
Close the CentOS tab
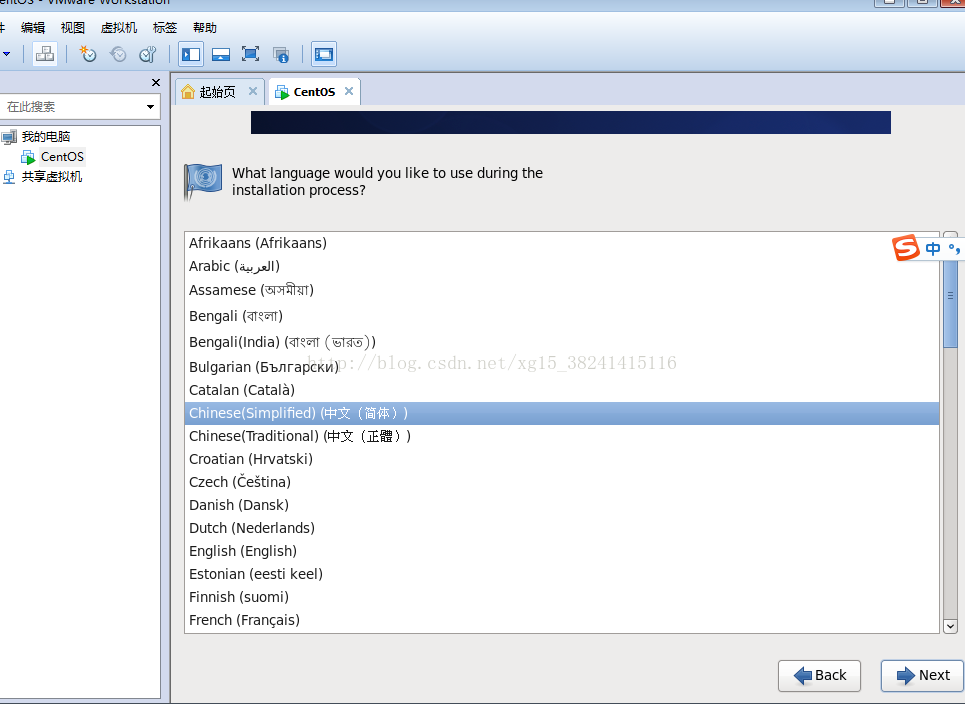pos(349,91)
